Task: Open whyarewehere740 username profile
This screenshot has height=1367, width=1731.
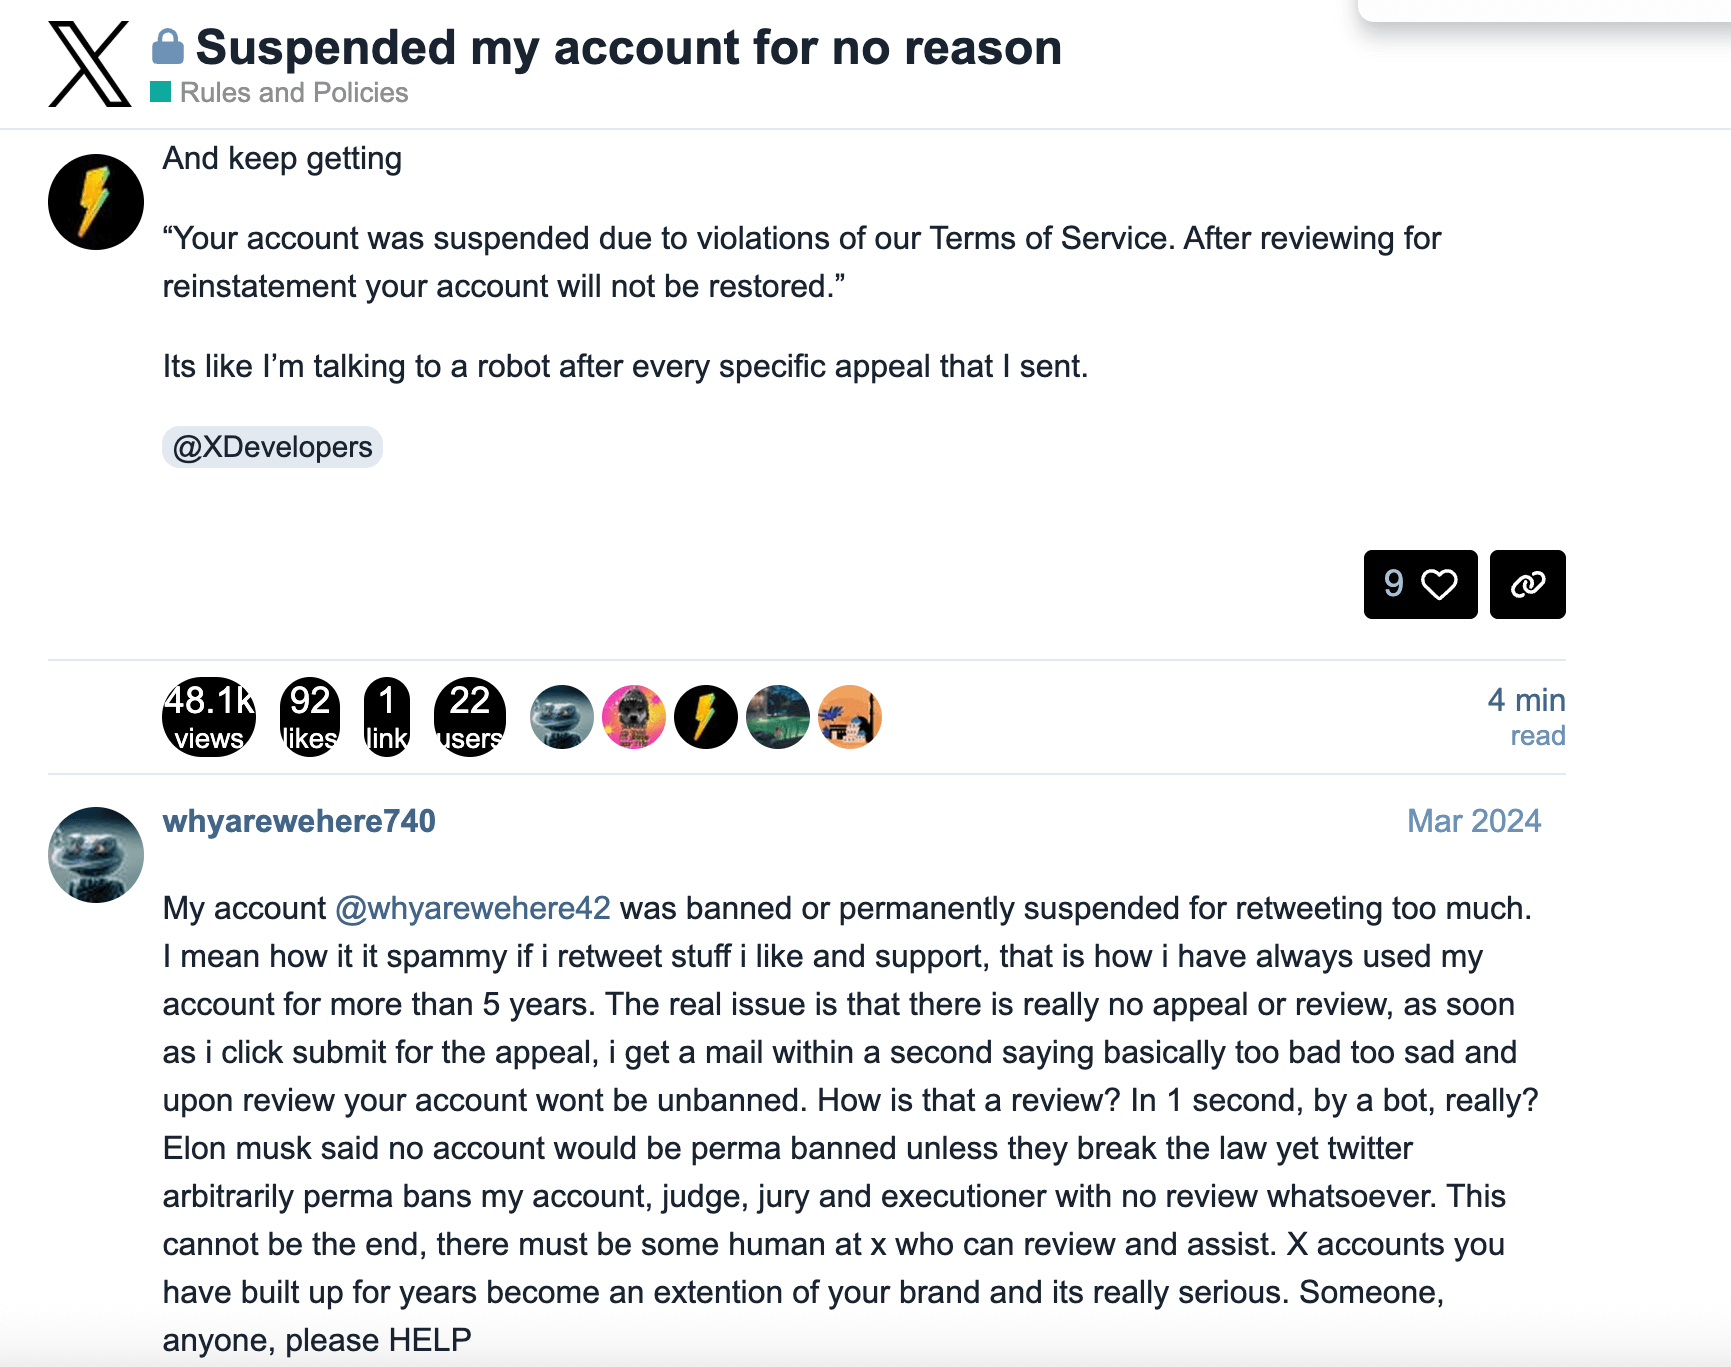Action: pos(299,821)
